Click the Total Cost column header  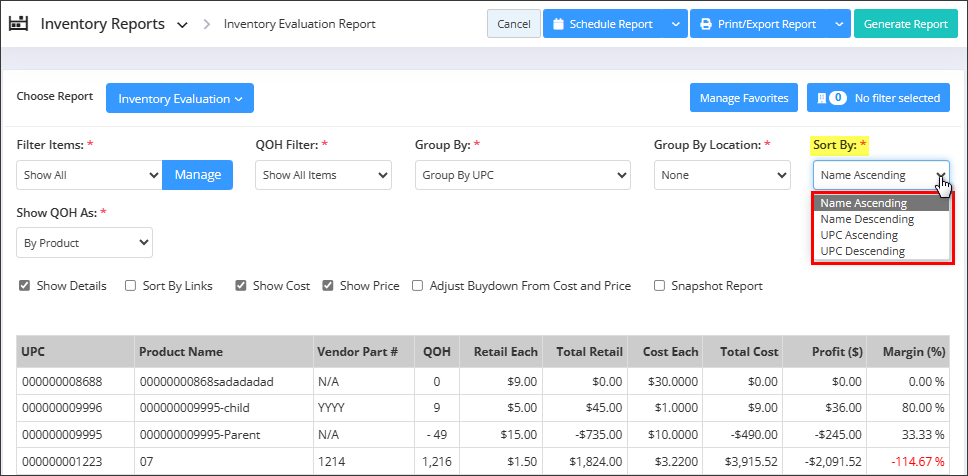click(743, 351)
